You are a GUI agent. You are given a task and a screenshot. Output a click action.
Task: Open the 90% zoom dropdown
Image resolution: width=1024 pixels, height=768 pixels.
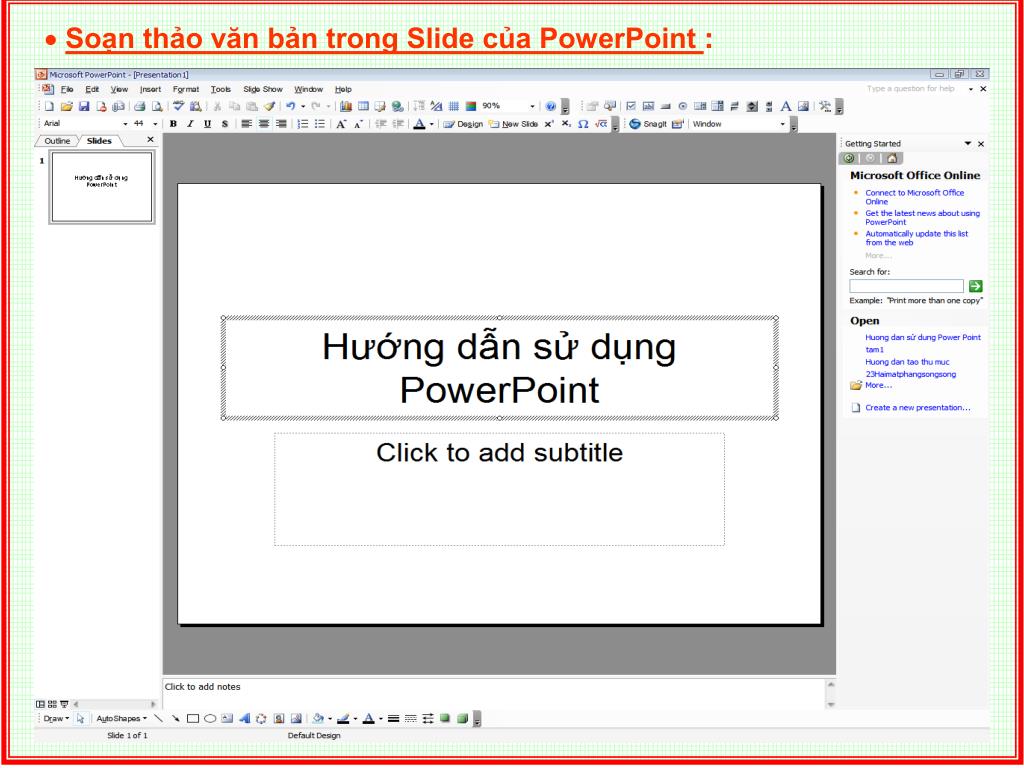coord(532,106)
